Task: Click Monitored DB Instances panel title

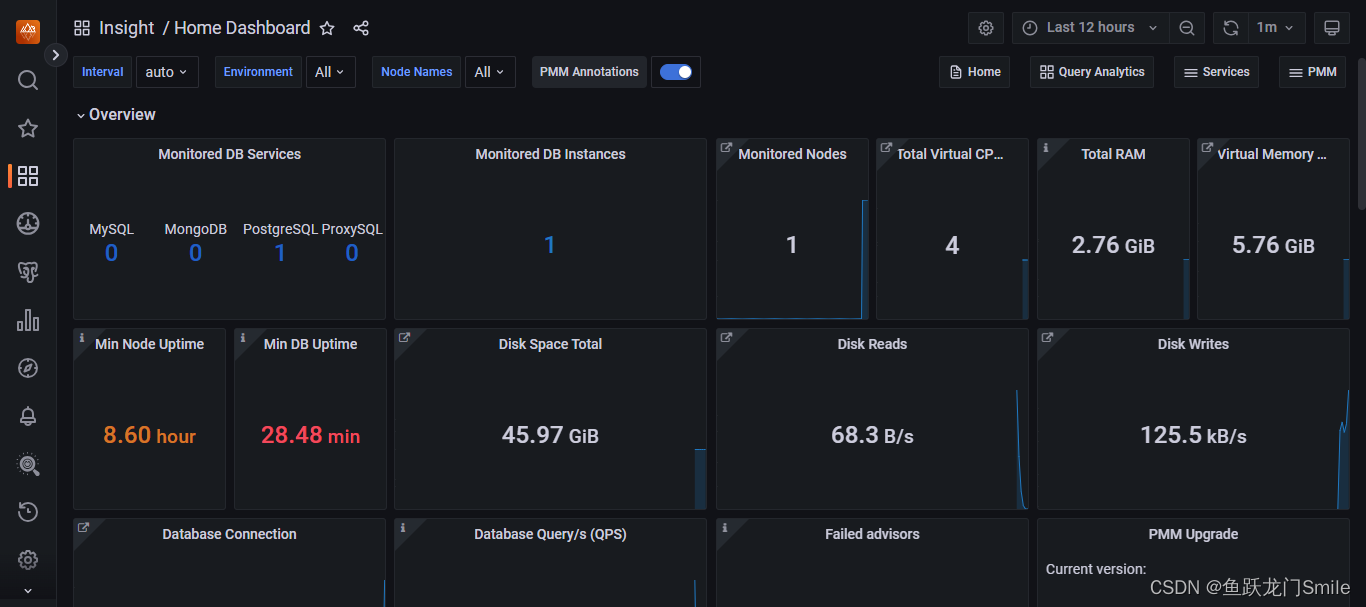Action: coord(550,154)
